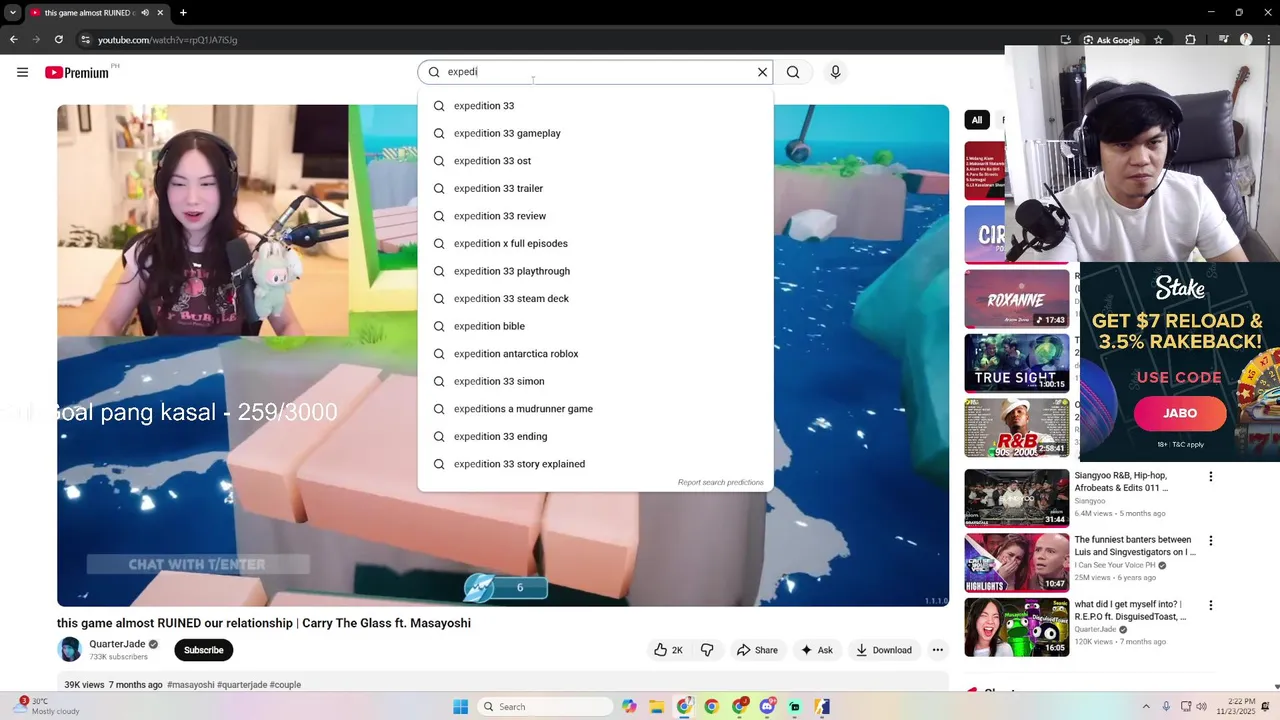
Task: Select suggestion 'expedition 33 gameplay'
Action: tap(595, 133)
